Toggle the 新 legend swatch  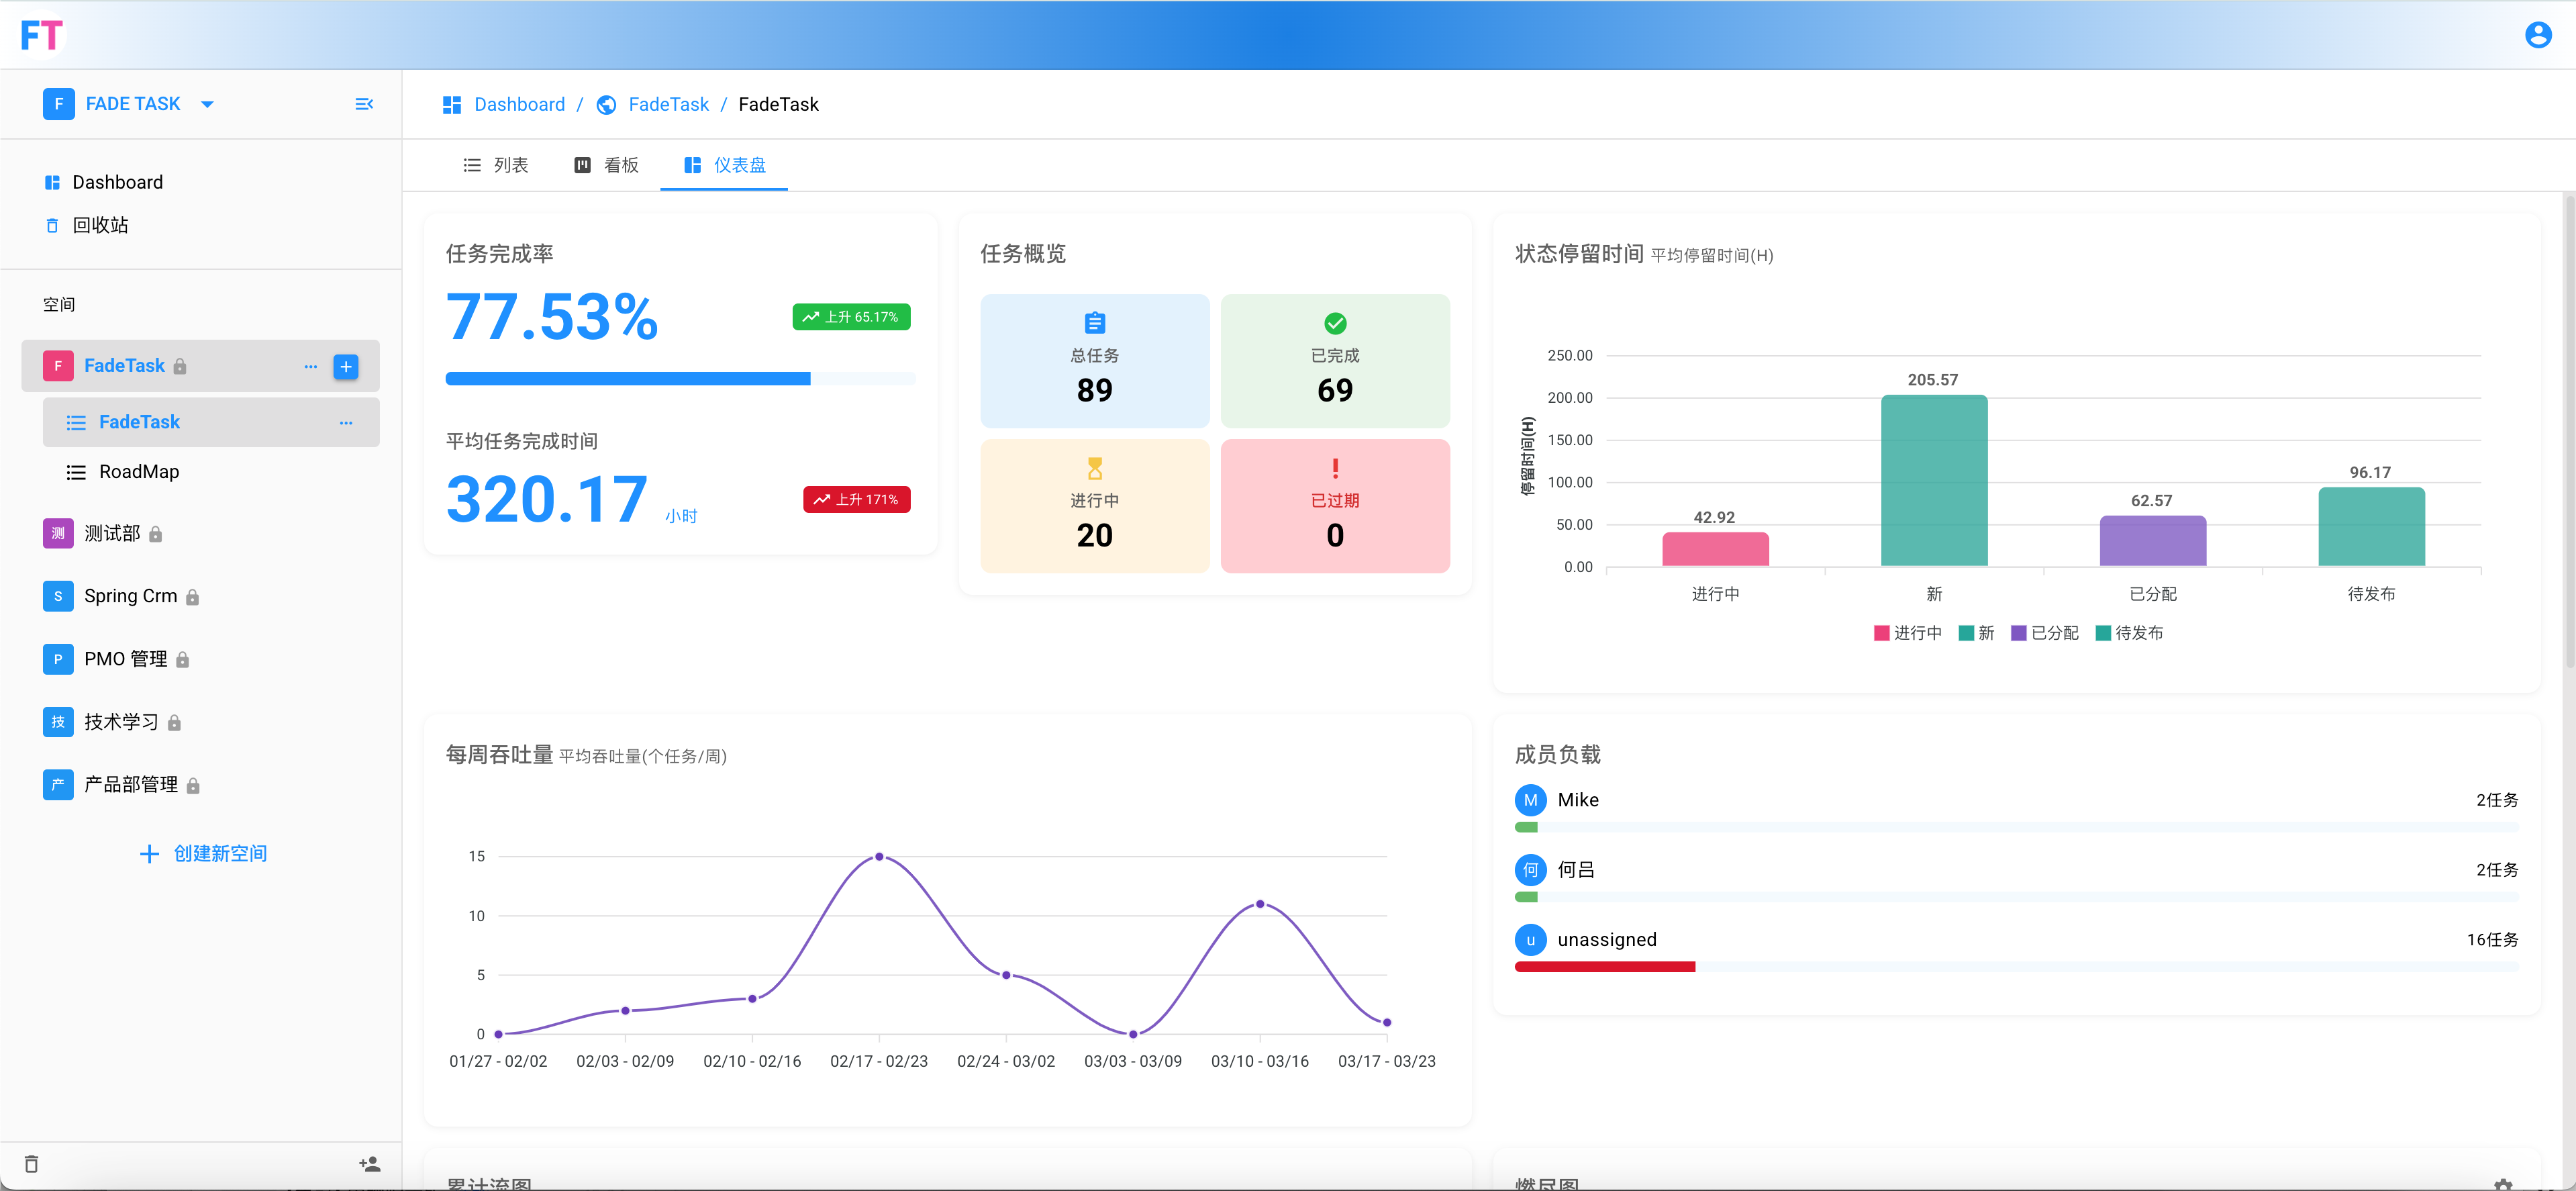(1966, 633)
